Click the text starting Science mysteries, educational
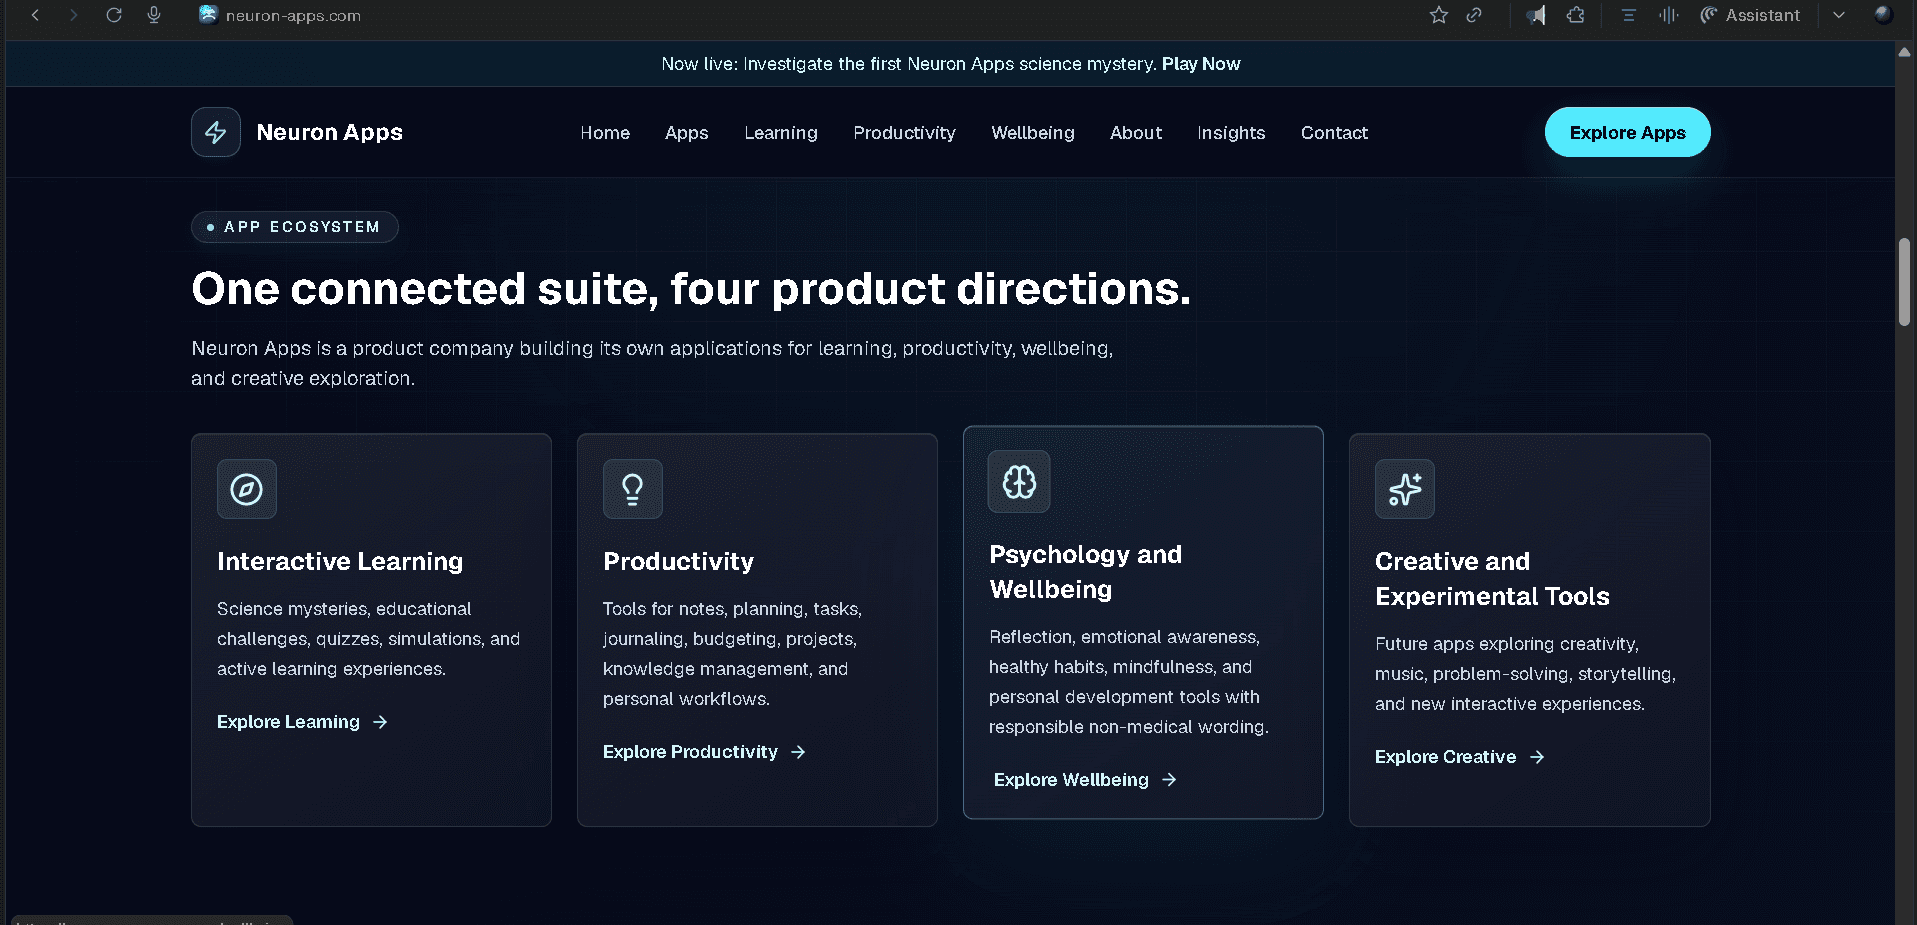The width and height of the screenshot is (1917, 925). click(x=368, y=638)
